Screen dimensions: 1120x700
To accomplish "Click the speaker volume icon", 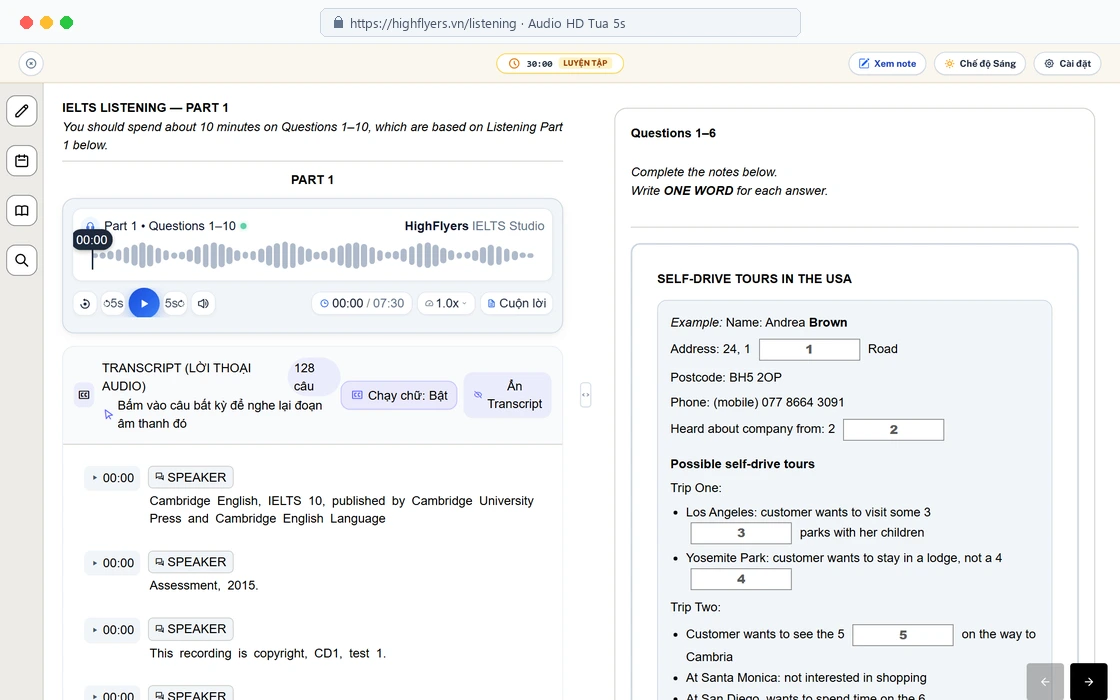I will (x=204, y=304).
